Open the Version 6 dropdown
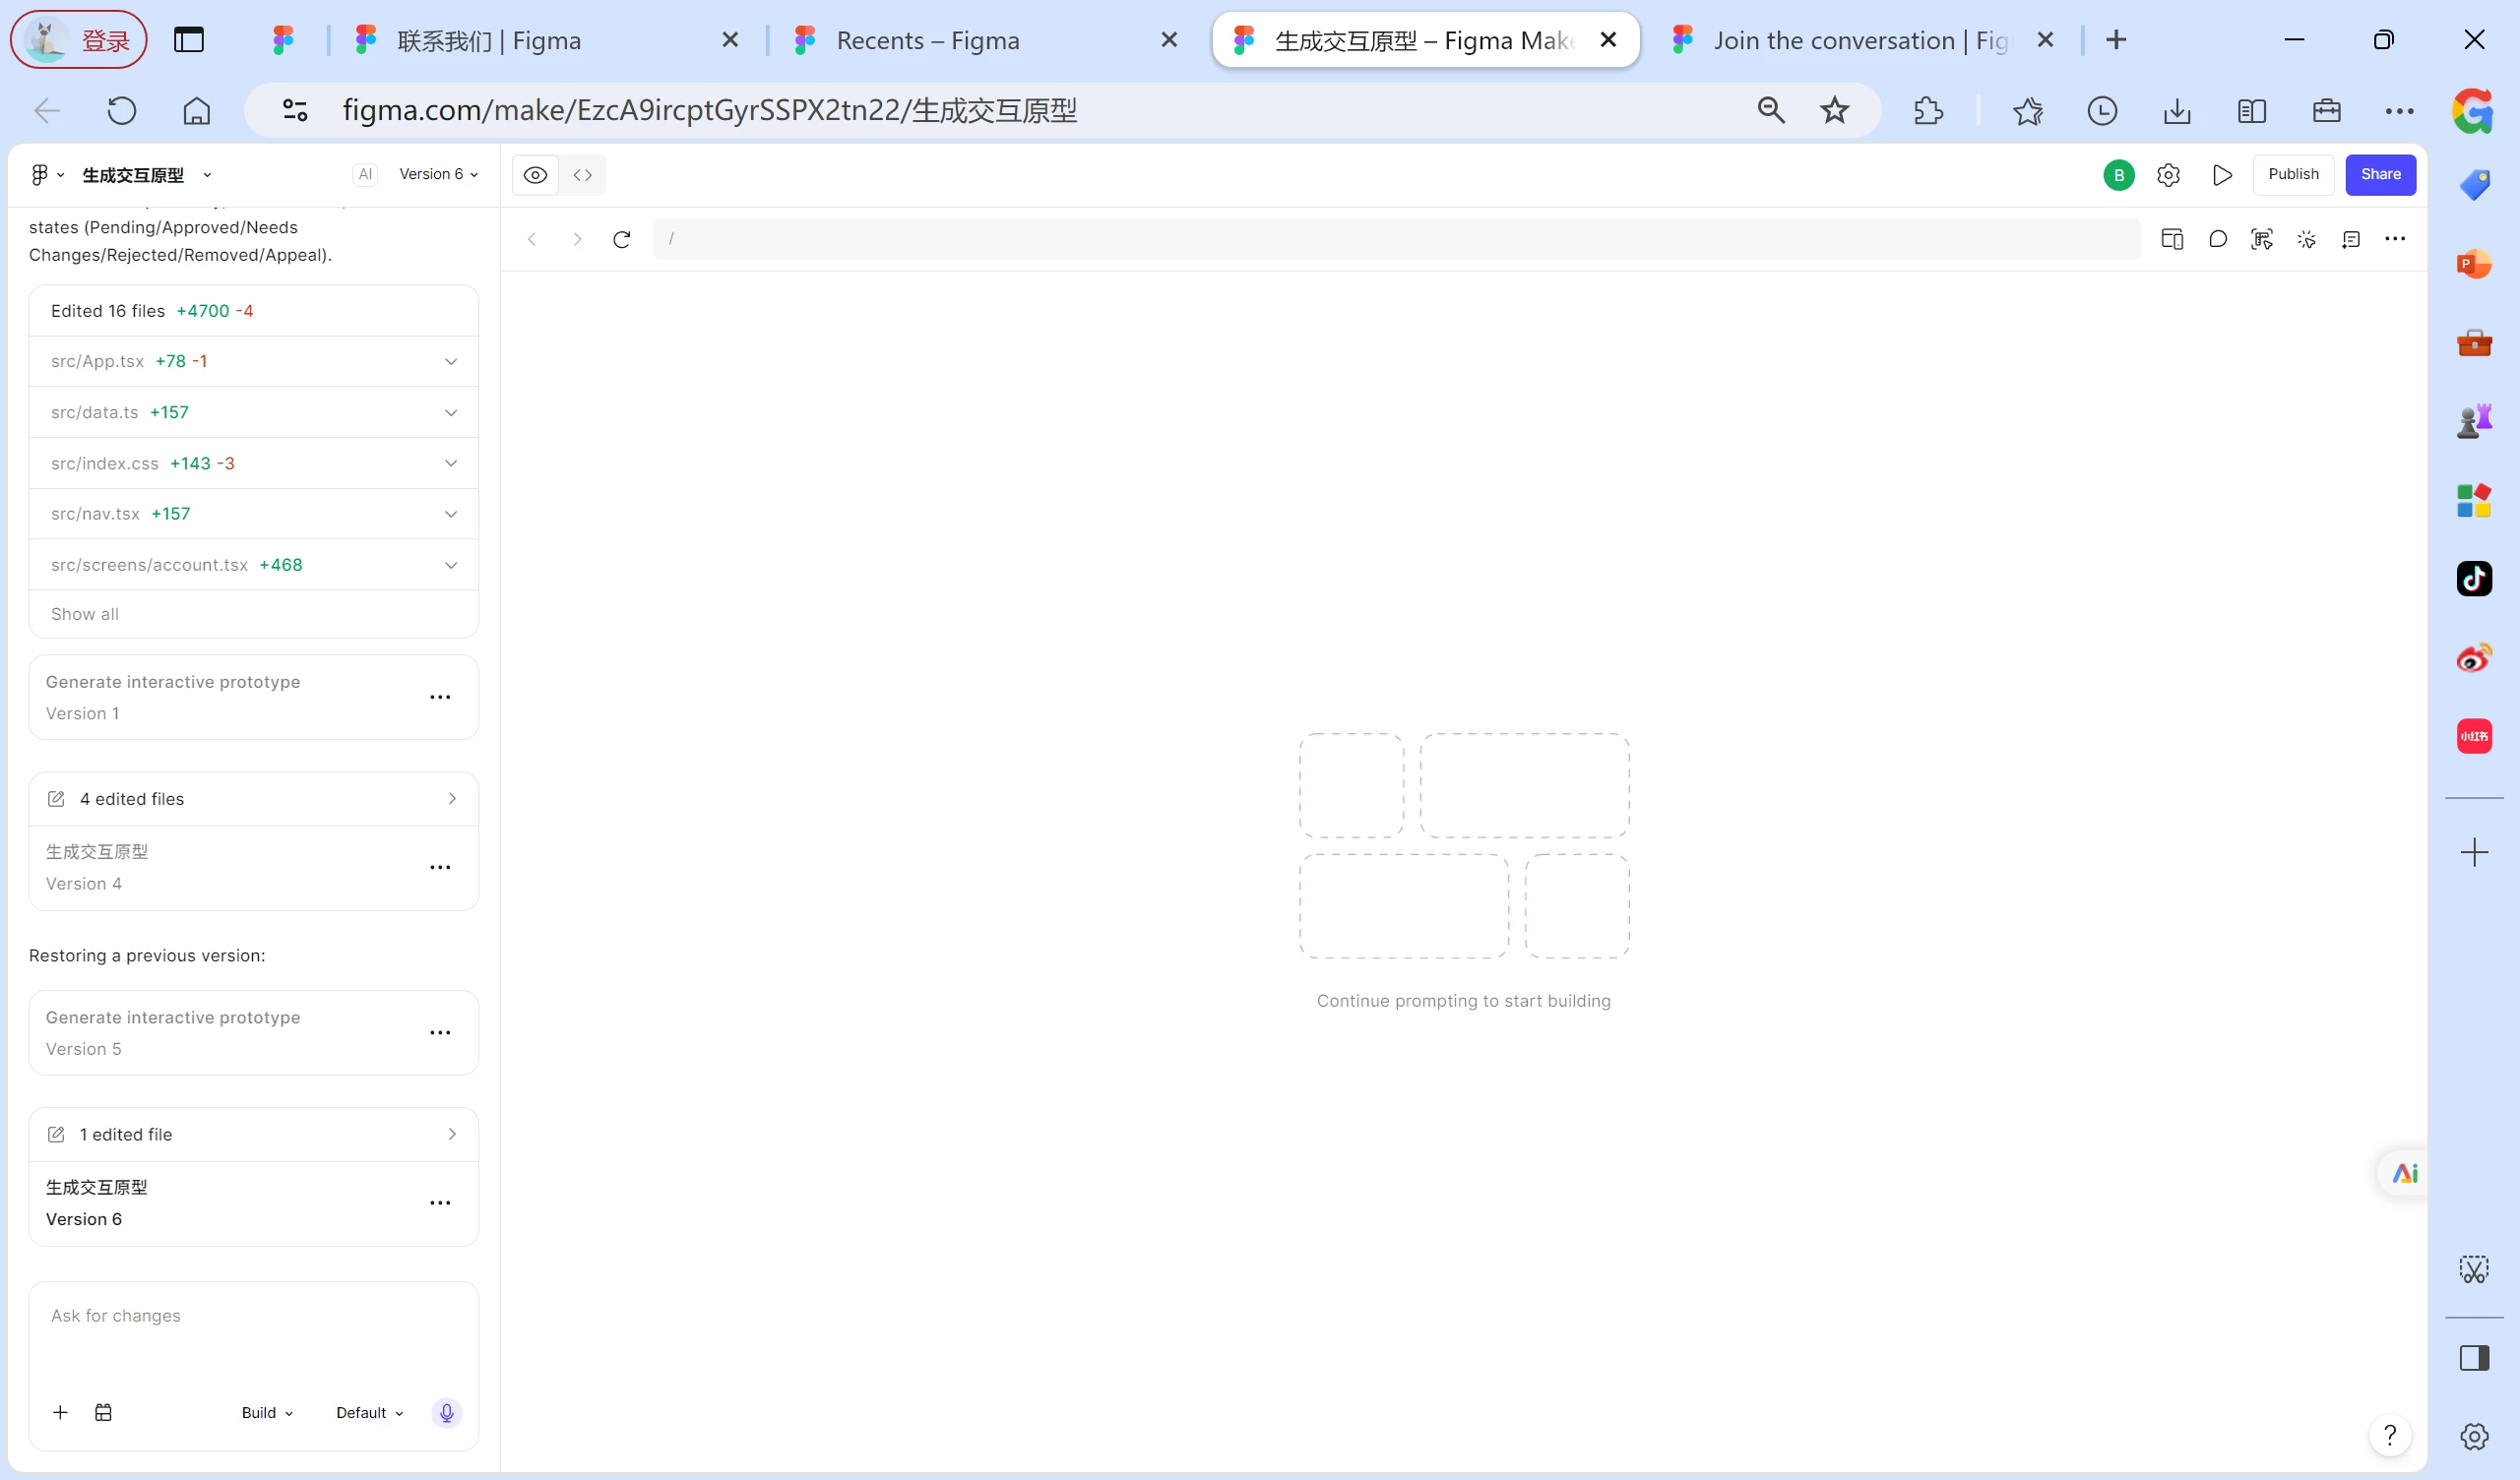This screenshot has height=1480, width=2520. coord(439,174)
